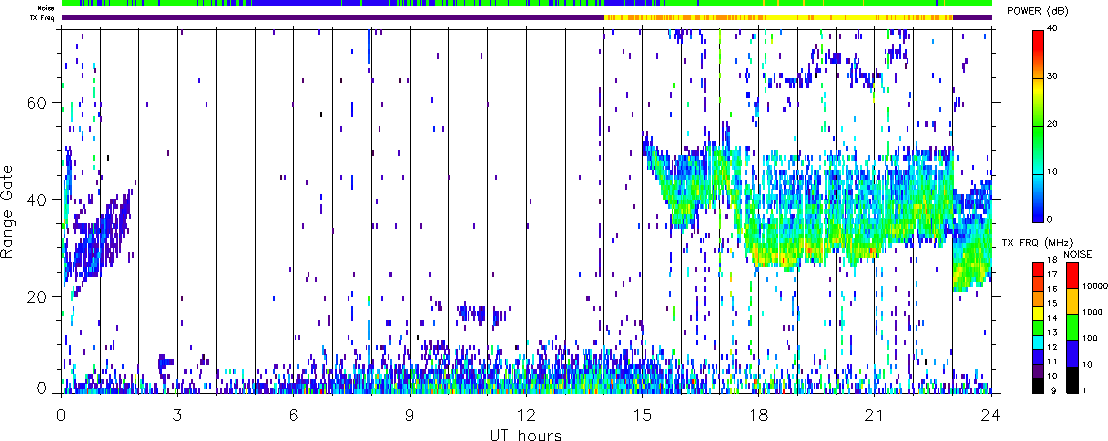Click the 100 label on NOISE scale
The width and height of the screenshot is (1108, 441).
(1088, 339)
